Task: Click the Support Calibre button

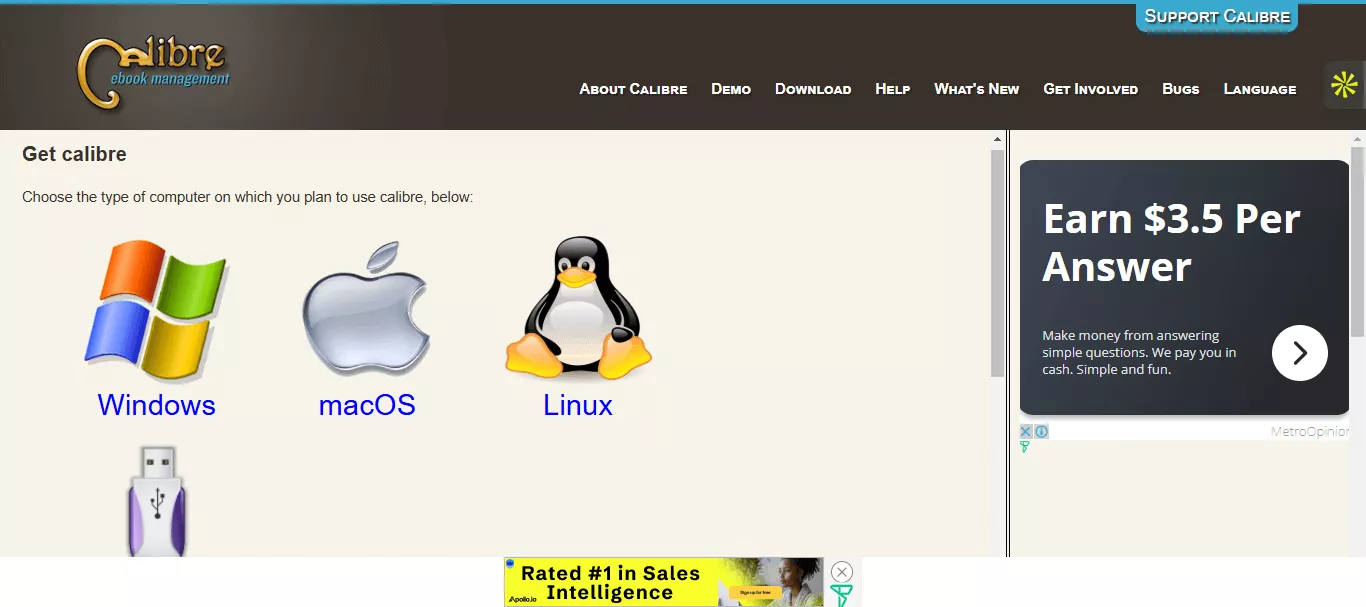Action: (x=1217, y=16)
